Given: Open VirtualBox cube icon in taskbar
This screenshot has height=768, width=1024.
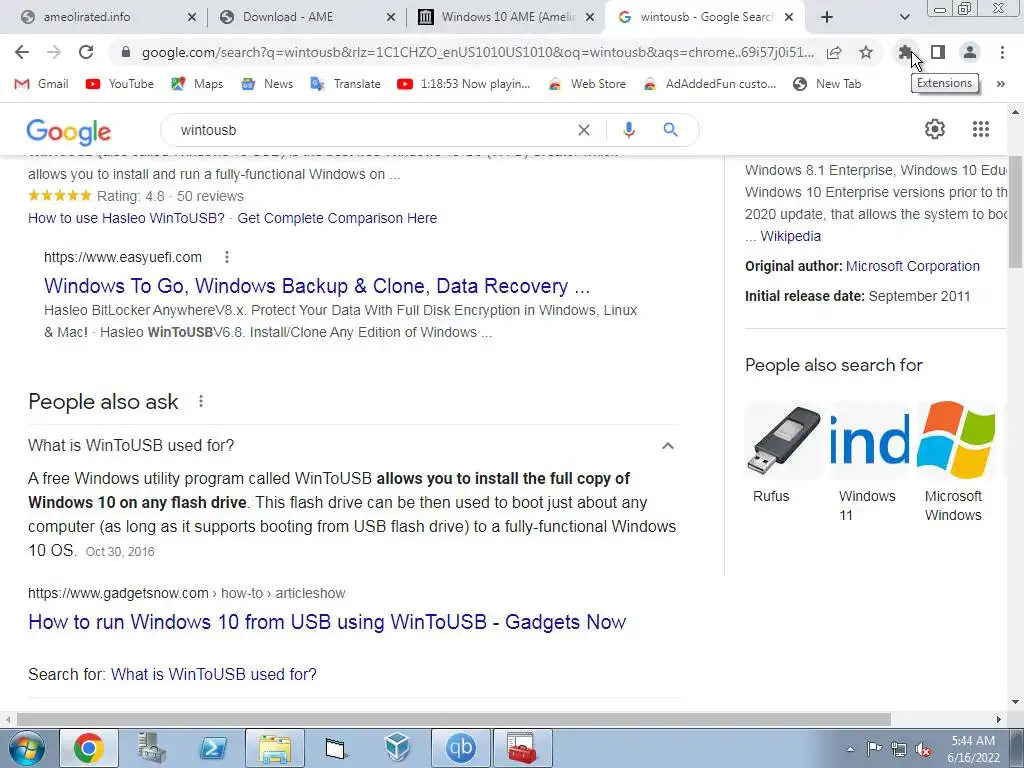Looking at the screenshot, I should [397, 748].
